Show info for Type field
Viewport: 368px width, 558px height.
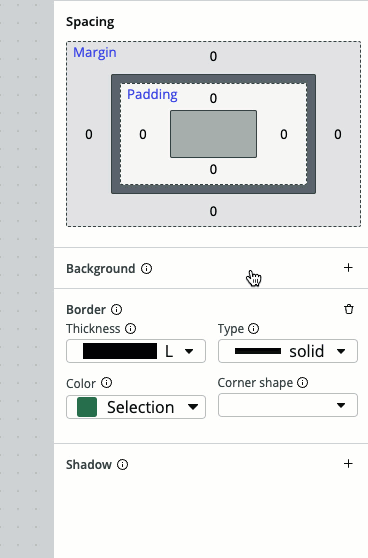[253, 328]
